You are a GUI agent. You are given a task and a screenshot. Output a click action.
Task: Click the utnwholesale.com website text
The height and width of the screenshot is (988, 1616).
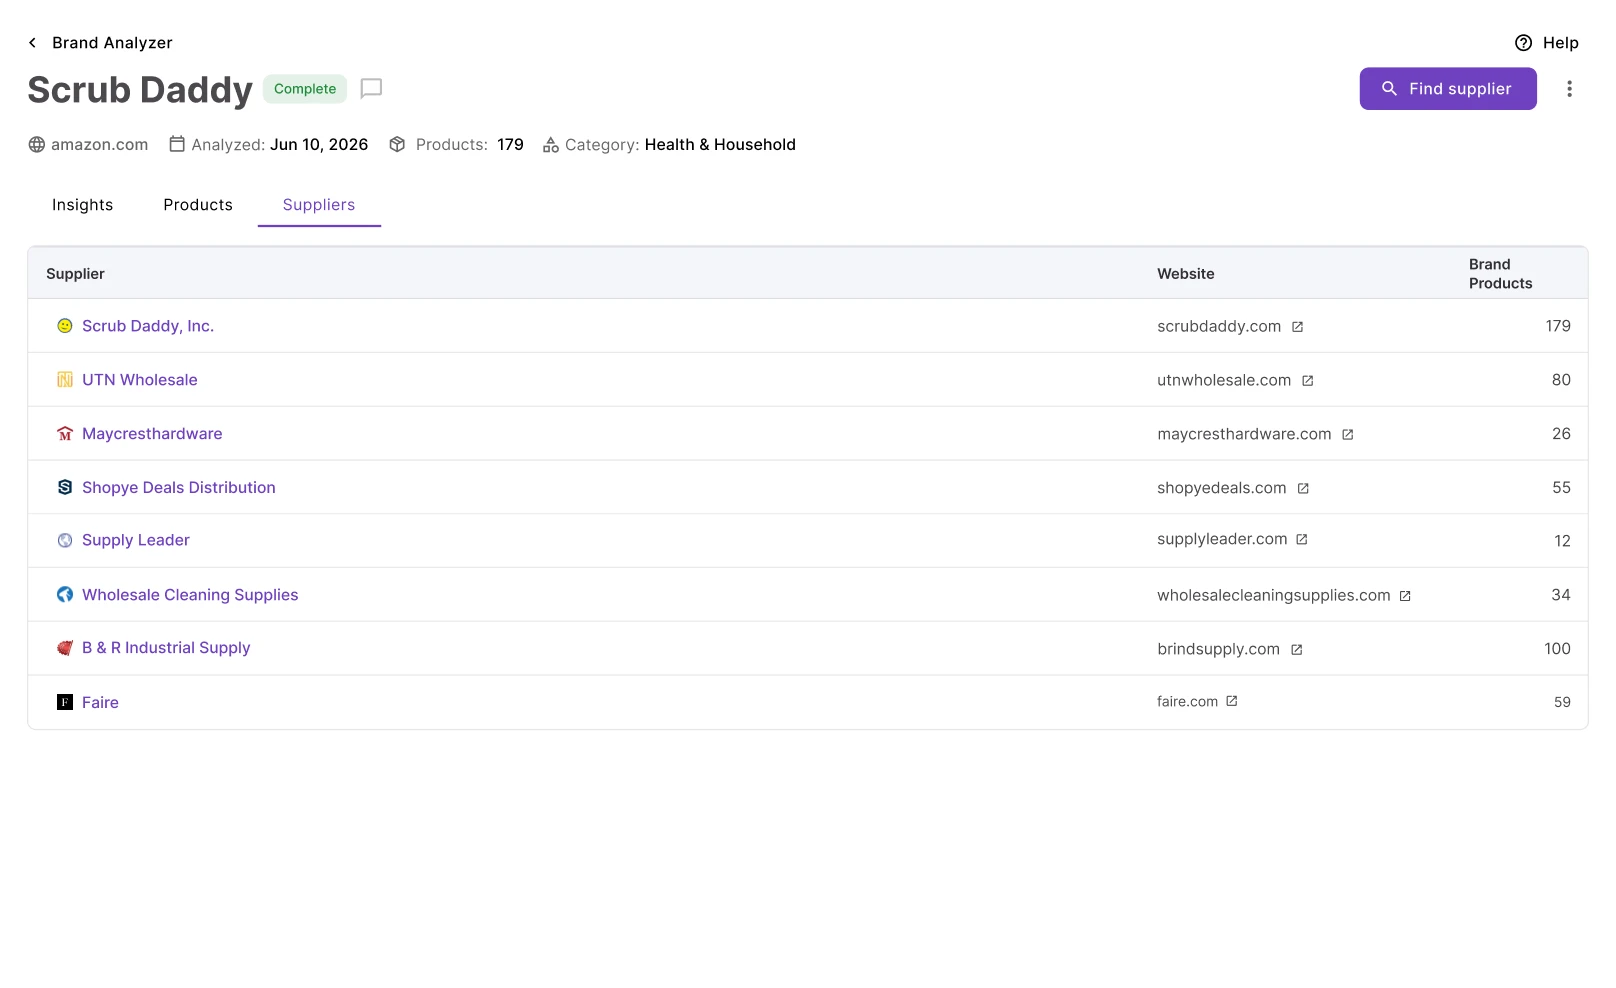click(1224, 381)
